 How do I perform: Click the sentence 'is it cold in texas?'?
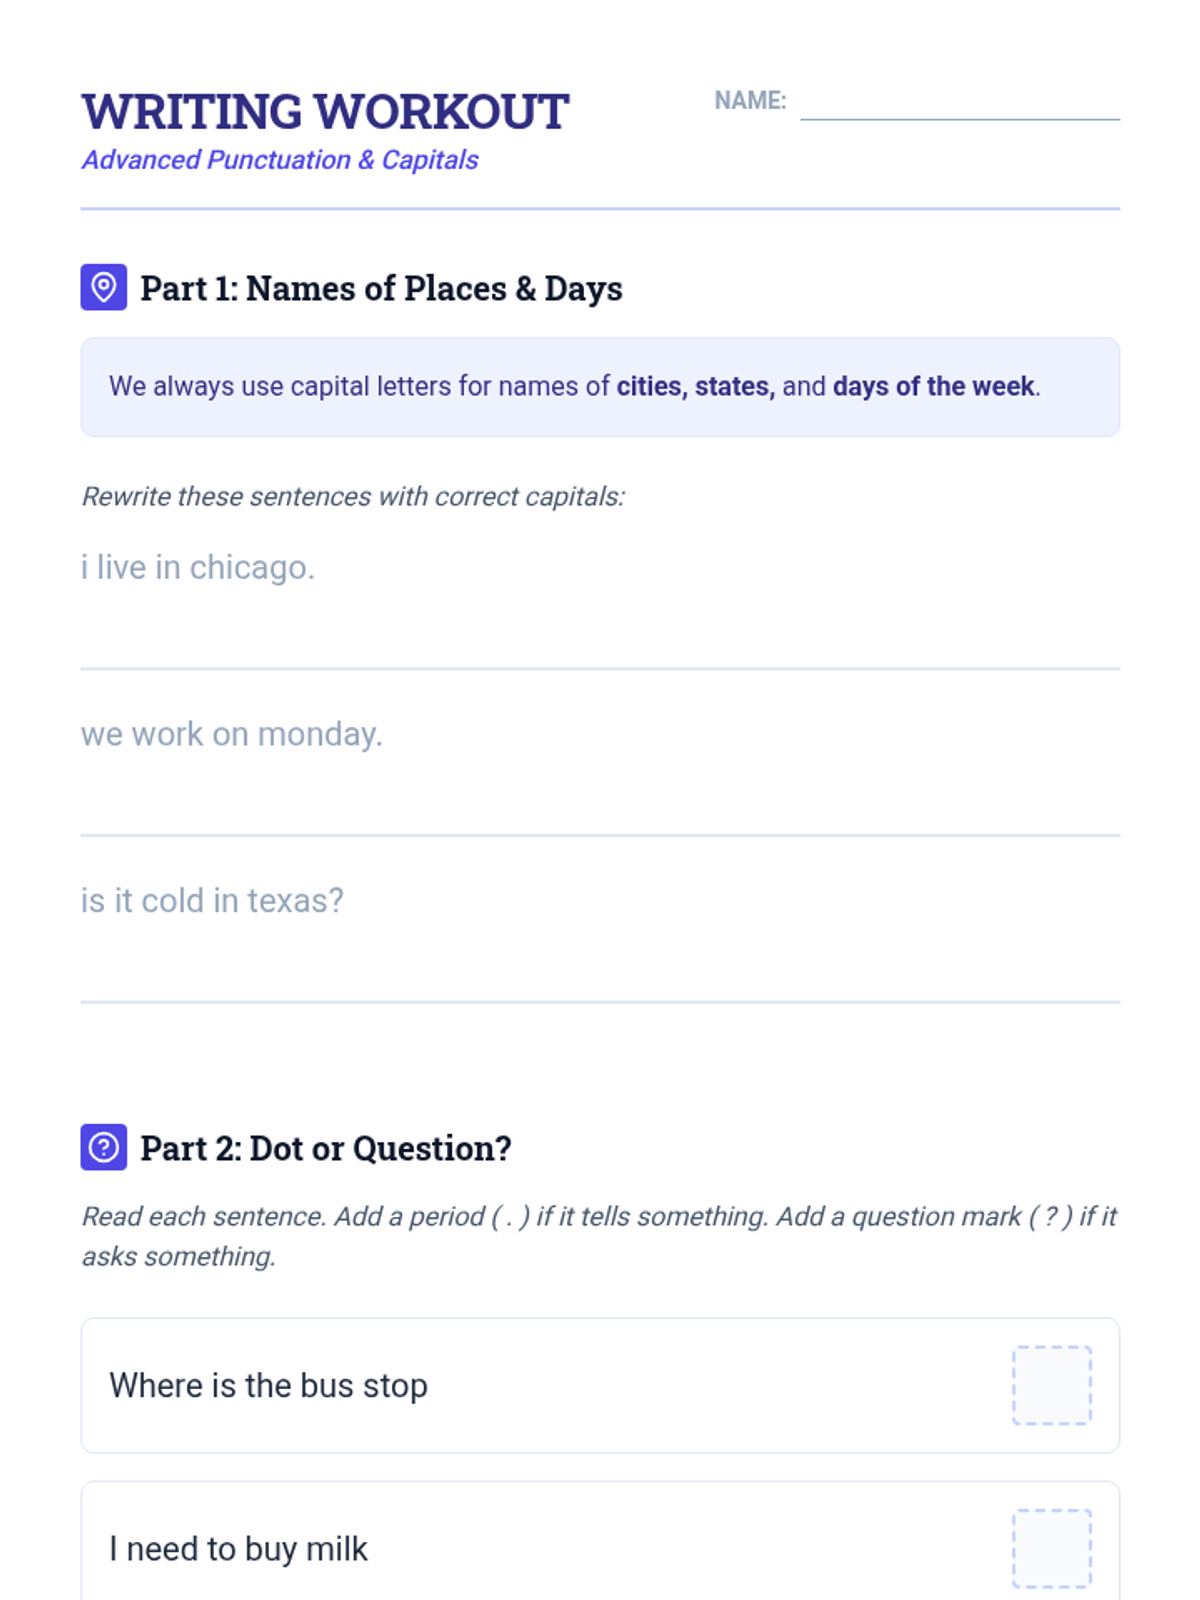click(212, 900)
